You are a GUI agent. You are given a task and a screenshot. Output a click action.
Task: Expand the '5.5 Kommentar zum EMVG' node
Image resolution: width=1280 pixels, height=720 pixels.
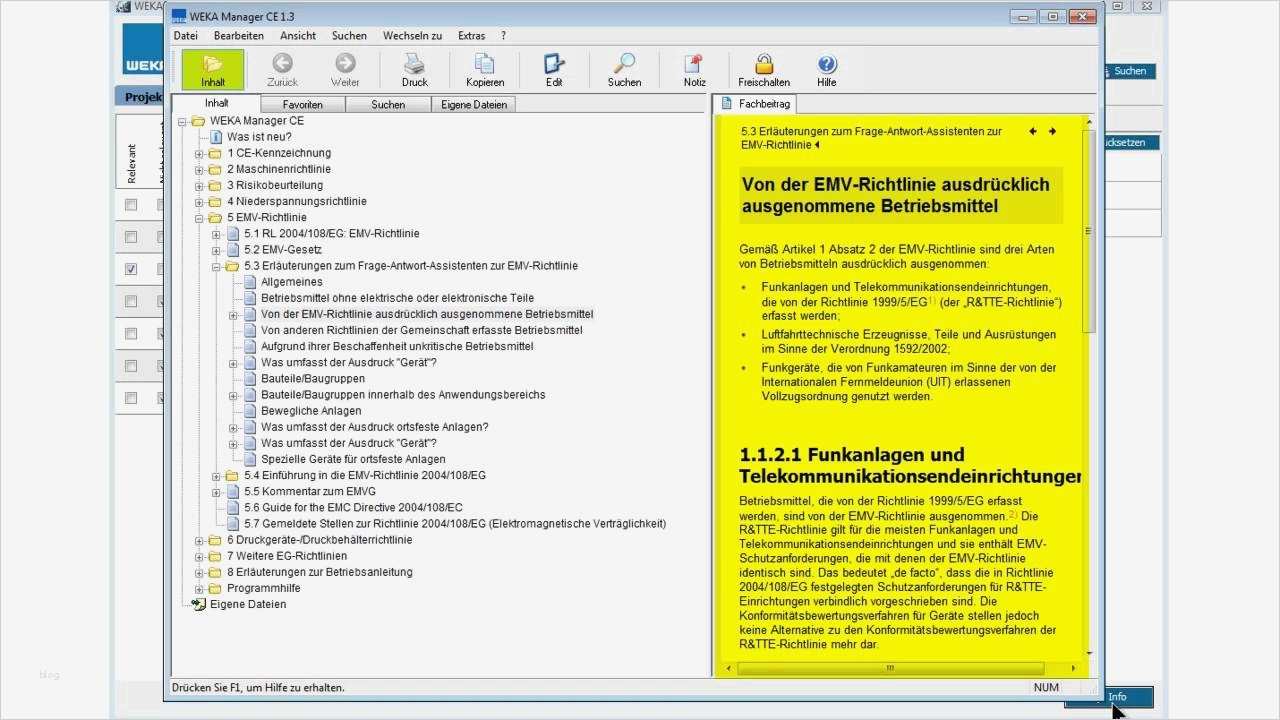(216, 491)
